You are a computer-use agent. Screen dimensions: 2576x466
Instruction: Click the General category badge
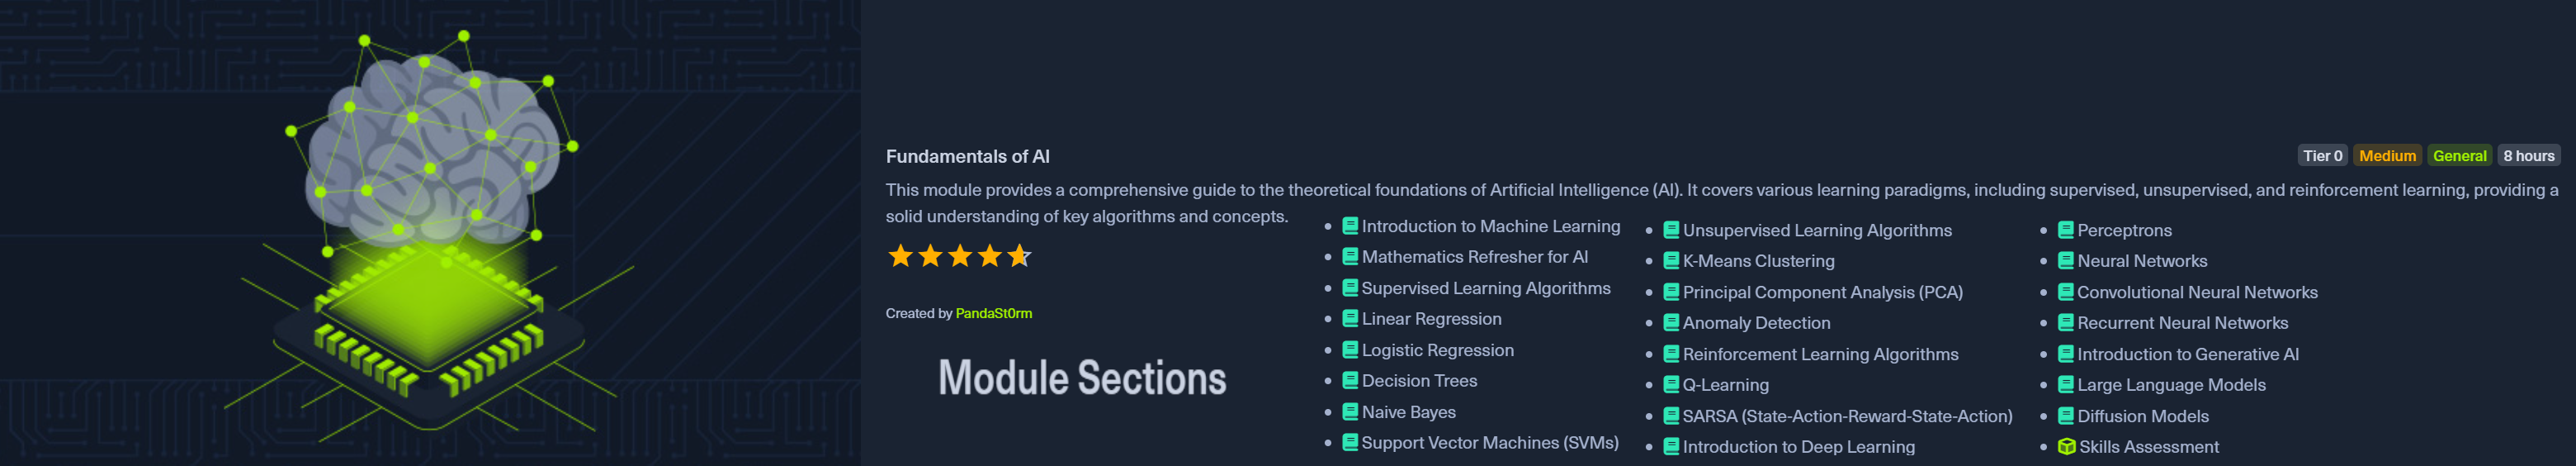(x=2459, y=156)
